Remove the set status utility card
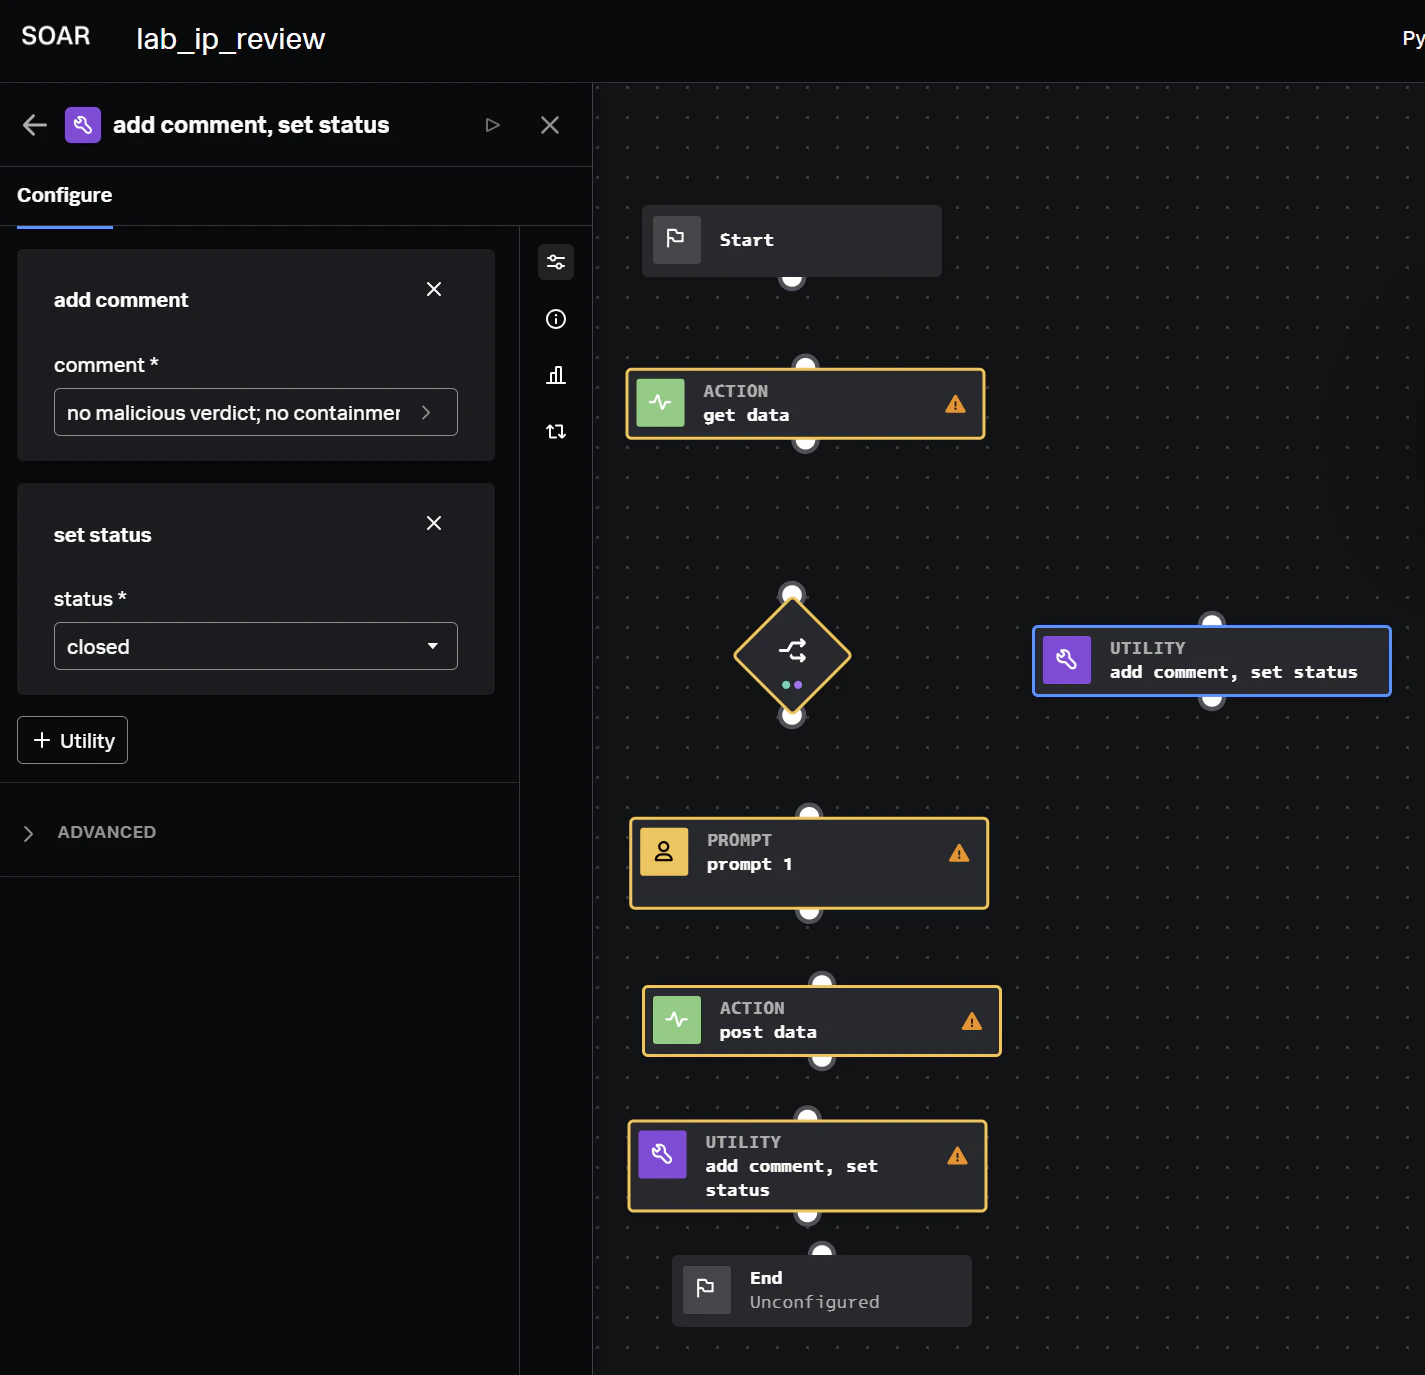This screenshot has width=1425, height=1375. (x=434, y=523)
